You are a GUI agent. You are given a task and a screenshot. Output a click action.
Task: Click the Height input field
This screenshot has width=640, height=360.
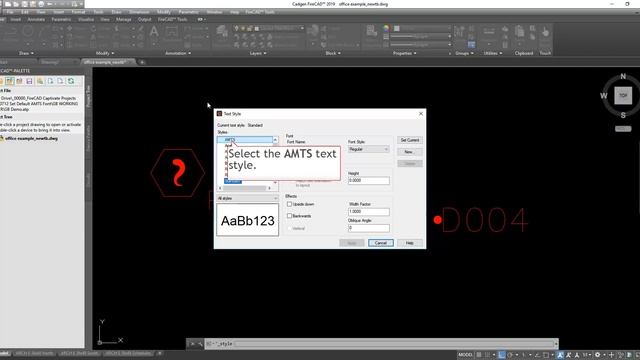tap(369, 180)
